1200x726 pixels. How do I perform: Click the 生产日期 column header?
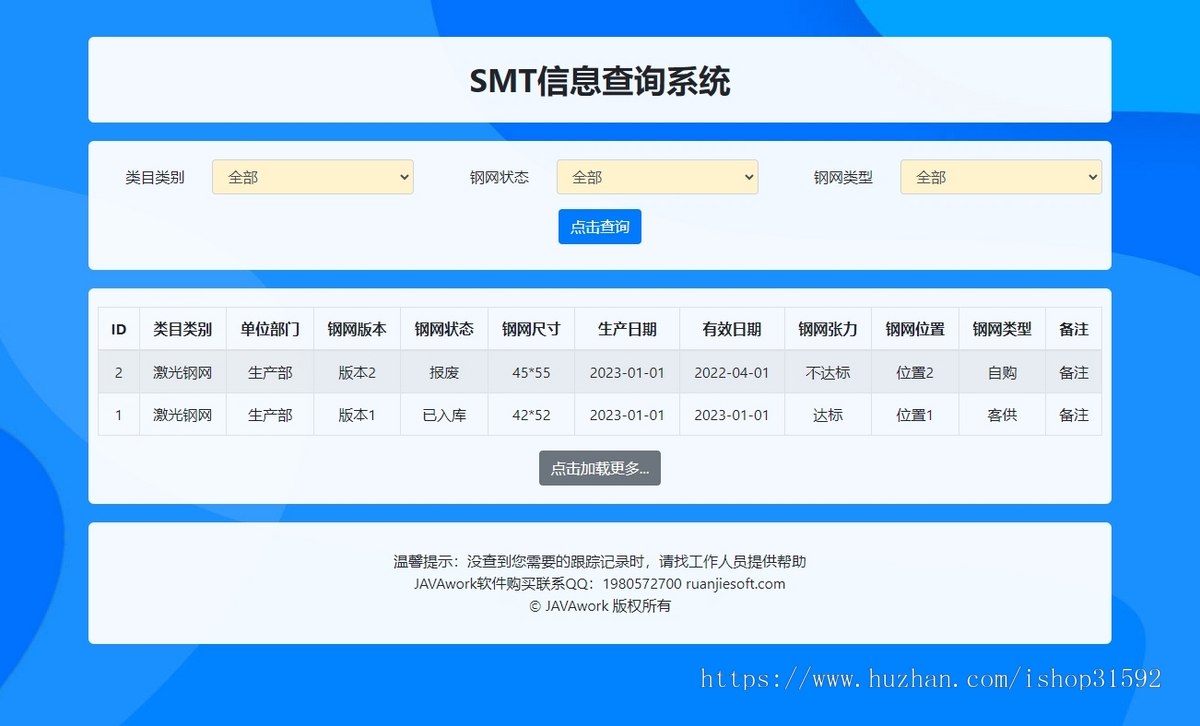click(627, 329)
